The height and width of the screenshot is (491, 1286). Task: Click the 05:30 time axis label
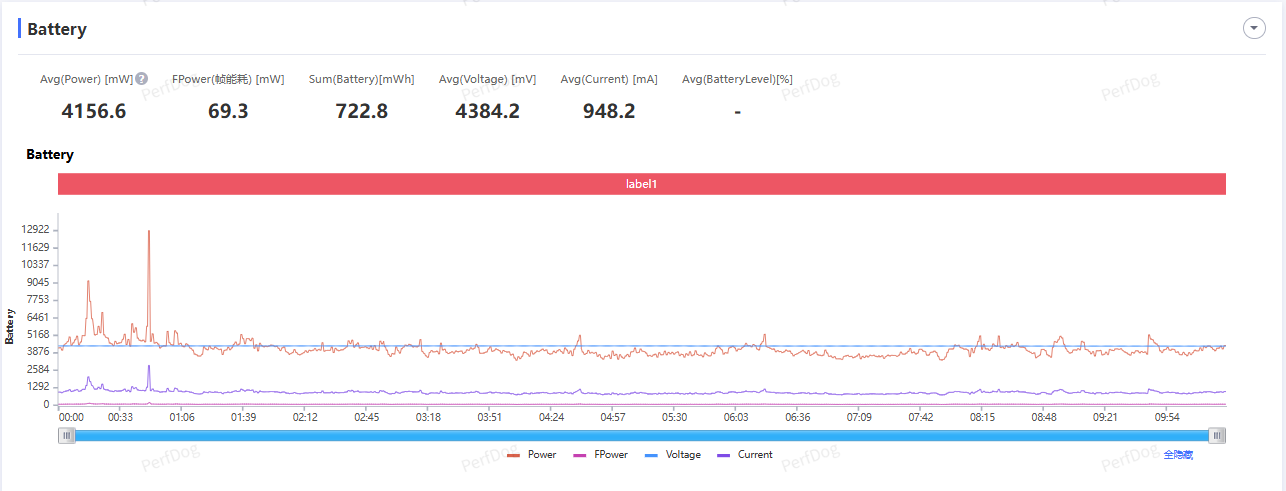674,417
